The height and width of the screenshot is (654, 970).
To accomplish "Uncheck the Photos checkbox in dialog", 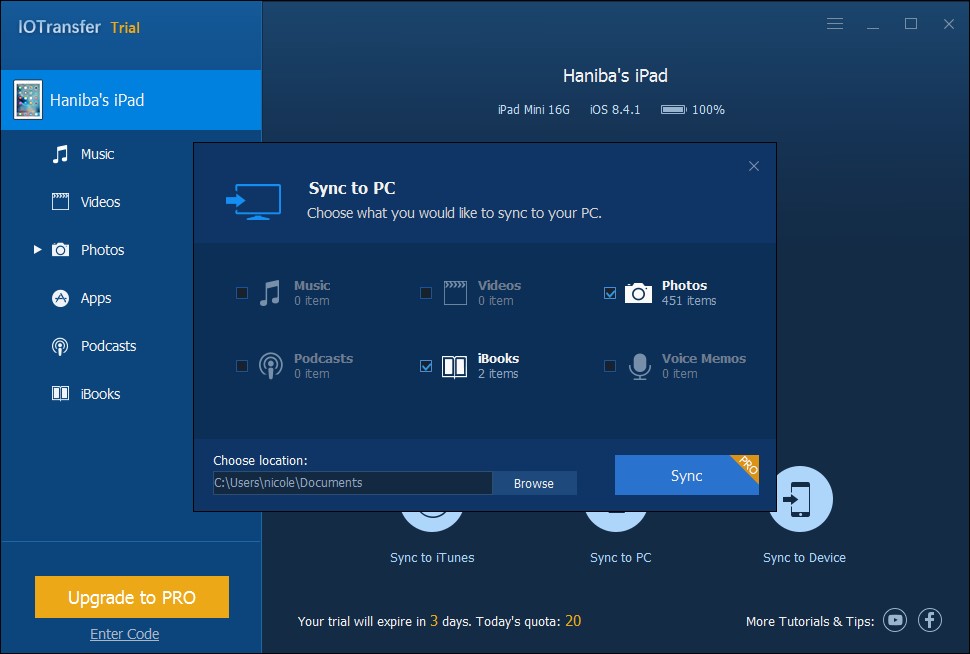I will click(610, 293).
